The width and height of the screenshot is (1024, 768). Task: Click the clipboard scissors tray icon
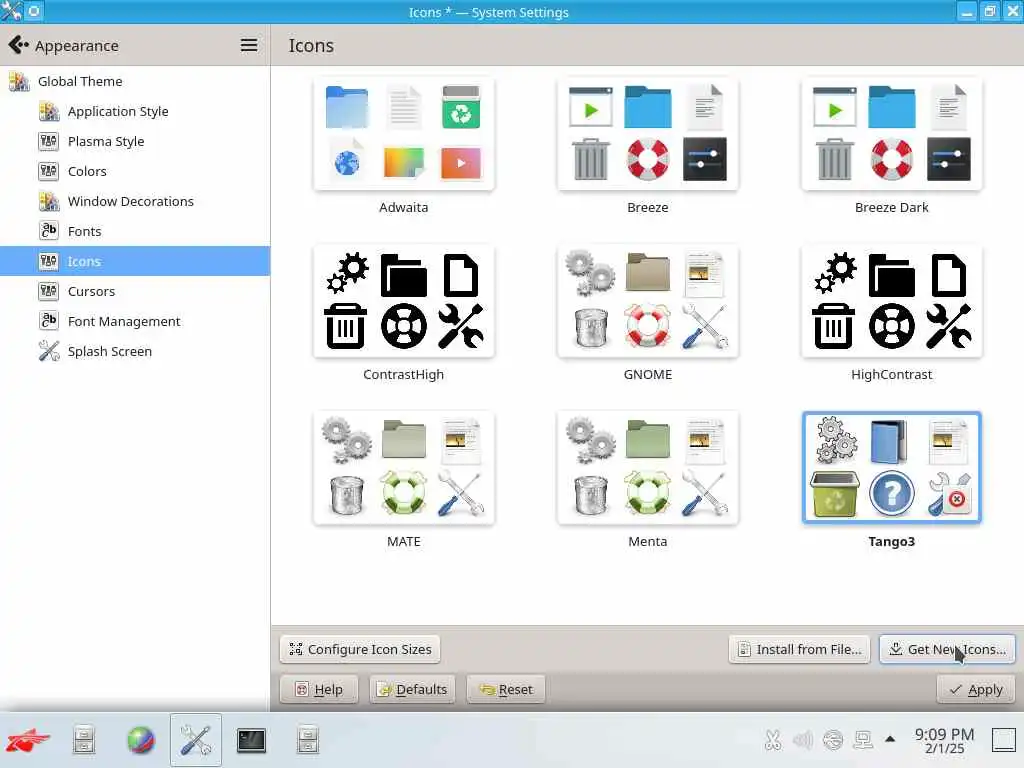pos(773,740)
